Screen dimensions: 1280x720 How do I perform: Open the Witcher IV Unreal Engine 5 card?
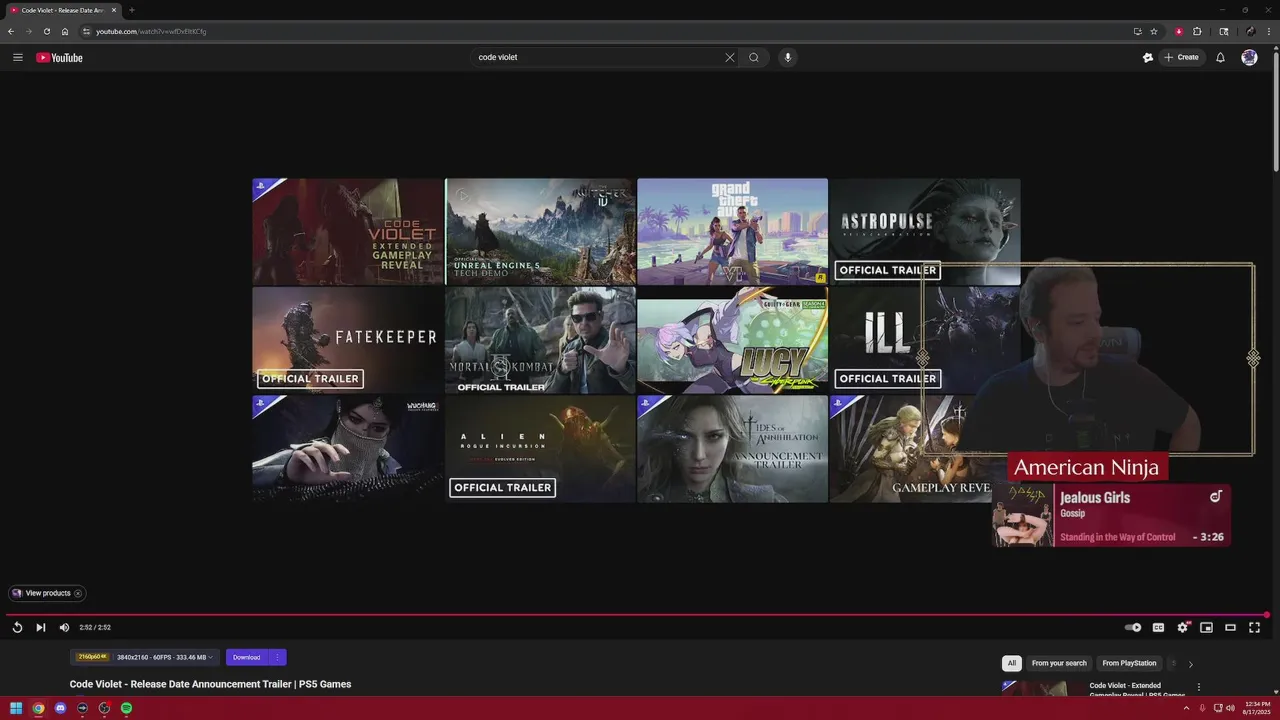coord(540,232)
